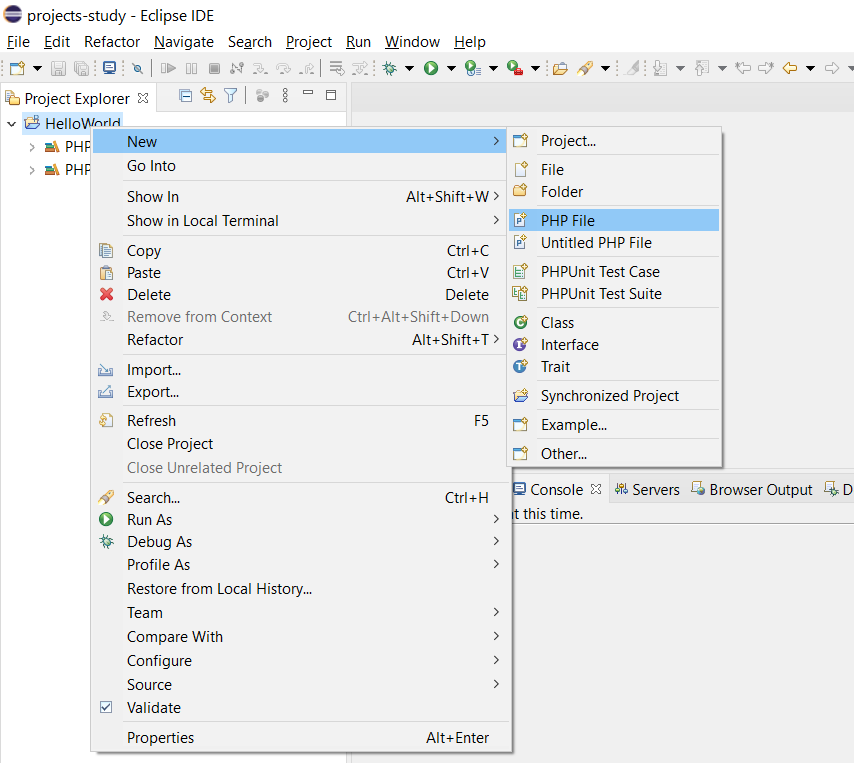Viewport: 854px width, 763px height.
Task: Switch to the Servers tab
Action: [x=647, y=490]
